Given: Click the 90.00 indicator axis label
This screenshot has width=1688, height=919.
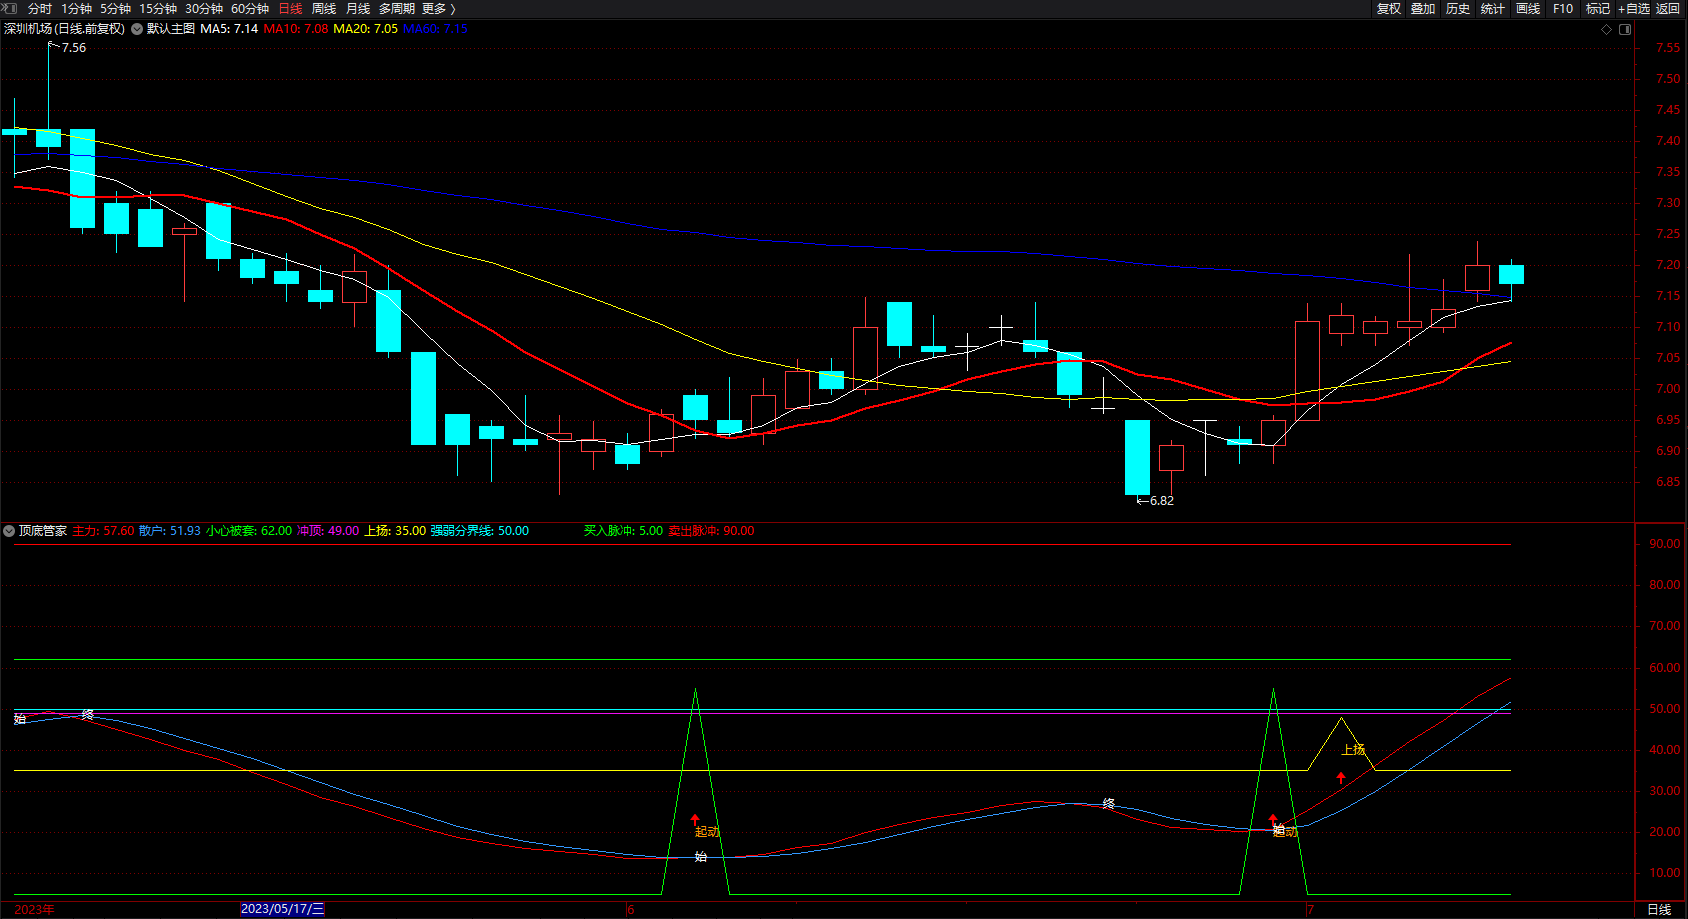Looking at the screenshot, I should click(x=1665, y=544).
